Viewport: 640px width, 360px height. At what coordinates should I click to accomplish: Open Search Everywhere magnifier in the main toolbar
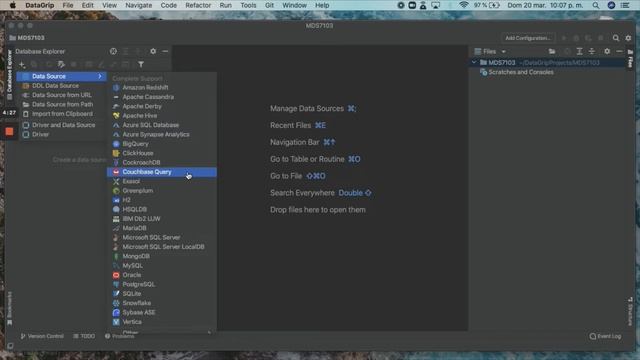pyautogui.click(x=616, y=38)
